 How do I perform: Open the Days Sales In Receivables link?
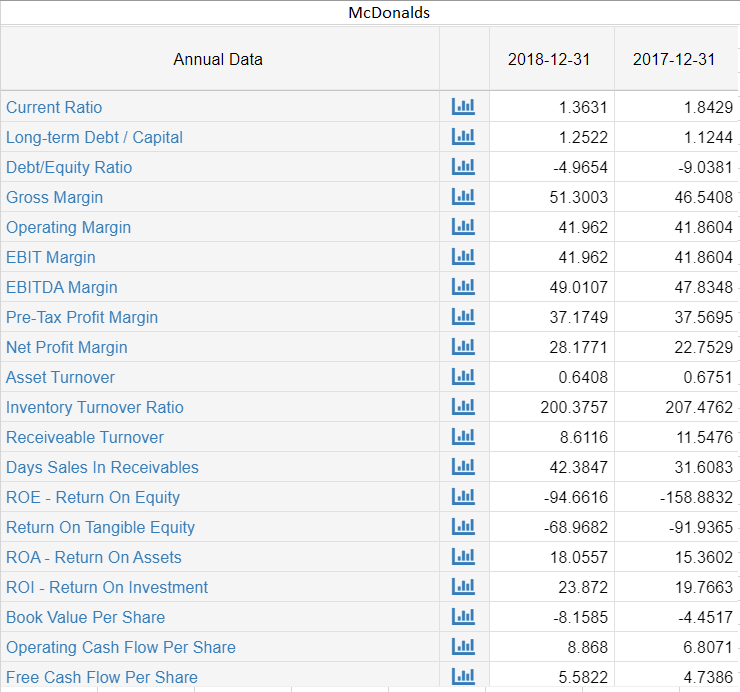click(102, 467)
